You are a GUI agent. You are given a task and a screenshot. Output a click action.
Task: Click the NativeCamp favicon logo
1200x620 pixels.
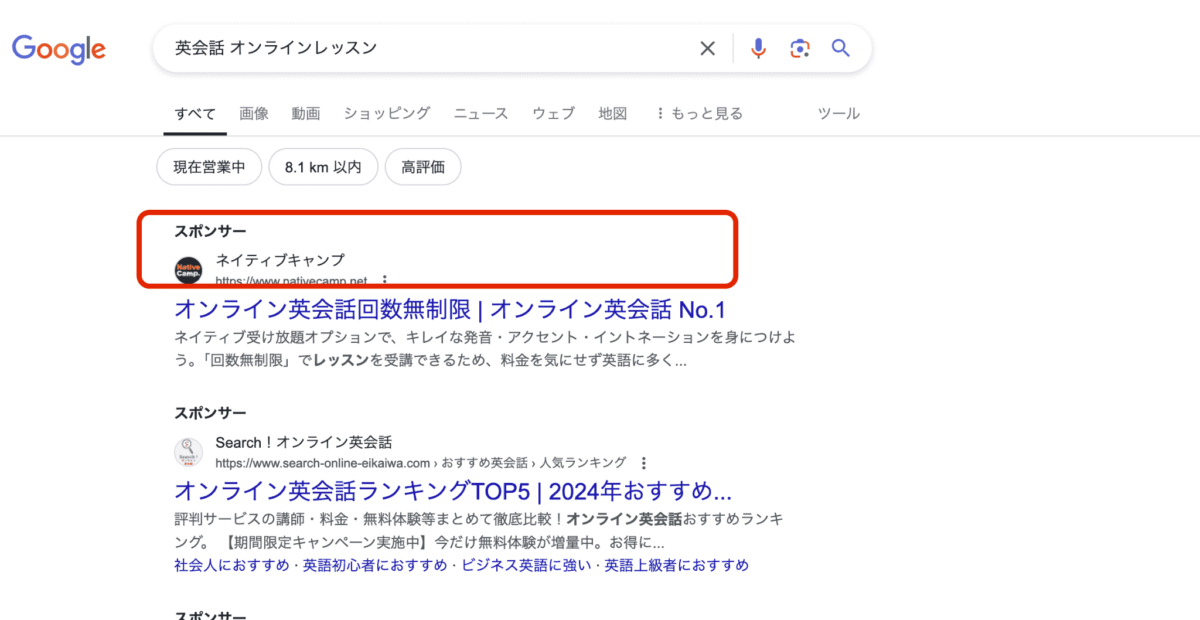[x=189, y=269]
